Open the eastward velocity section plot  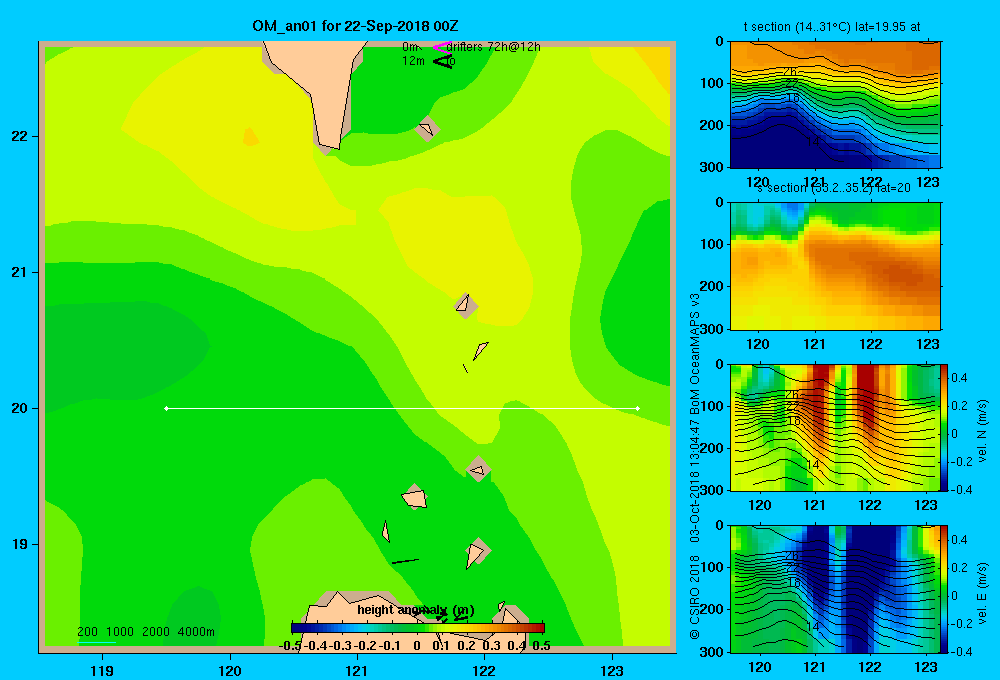click(835, 589)
